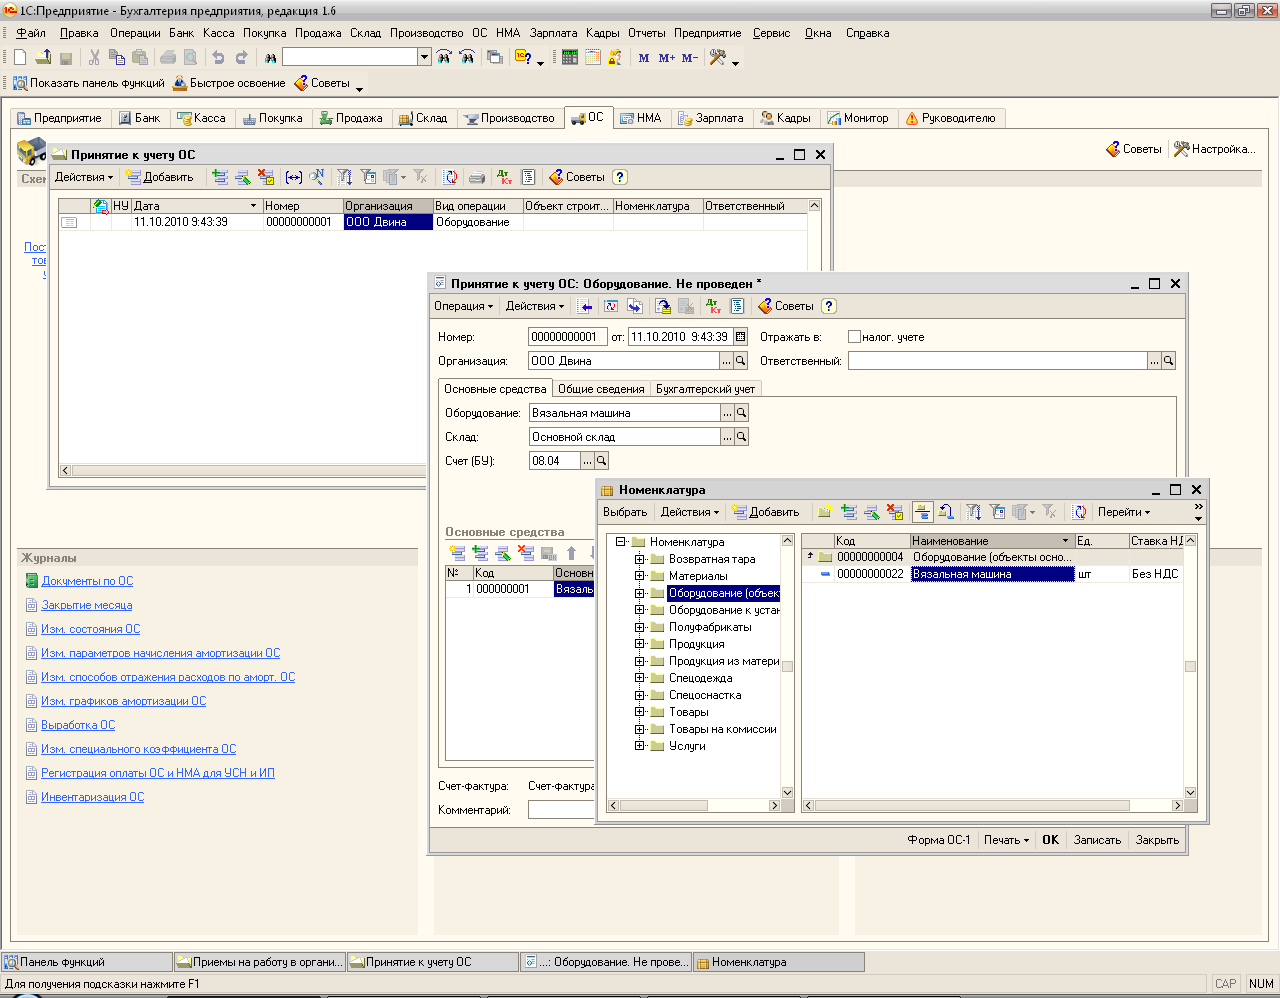Click add-row icon in Основные средства table toolbar
1280x998 pixels.
coord(457,553)
